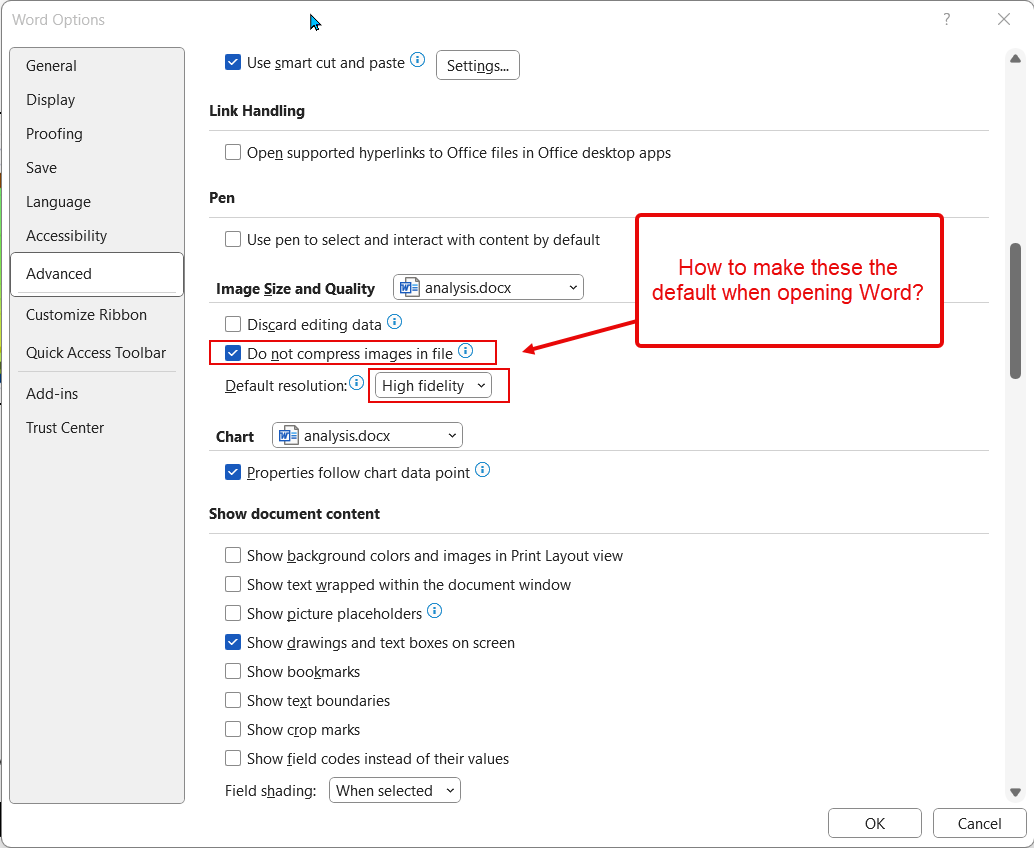Open Default resolution High fidelity dropdown
The height and width of the screenshot is (848, 1034).
(x=433, y=386)
